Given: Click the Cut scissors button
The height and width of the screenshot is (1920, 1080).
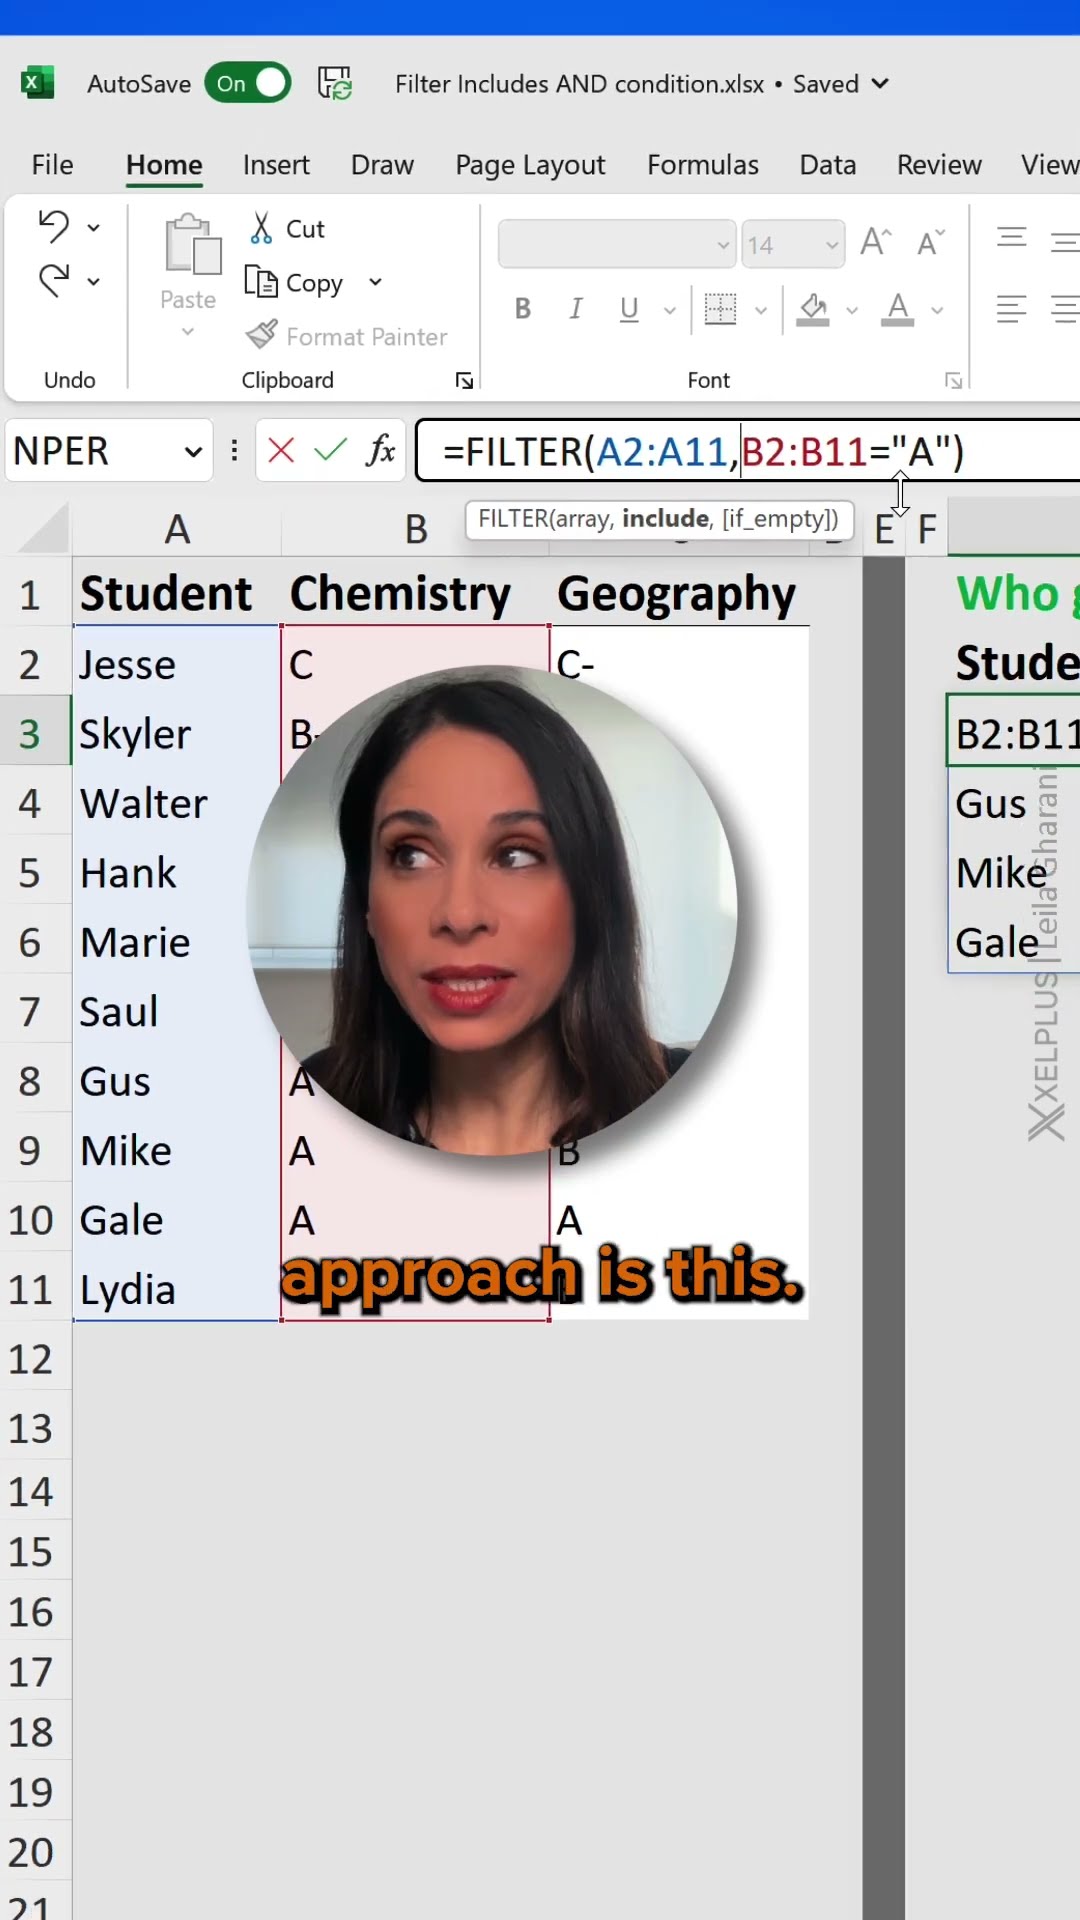Looking at the screenshot, I should [x=287, y=229].
